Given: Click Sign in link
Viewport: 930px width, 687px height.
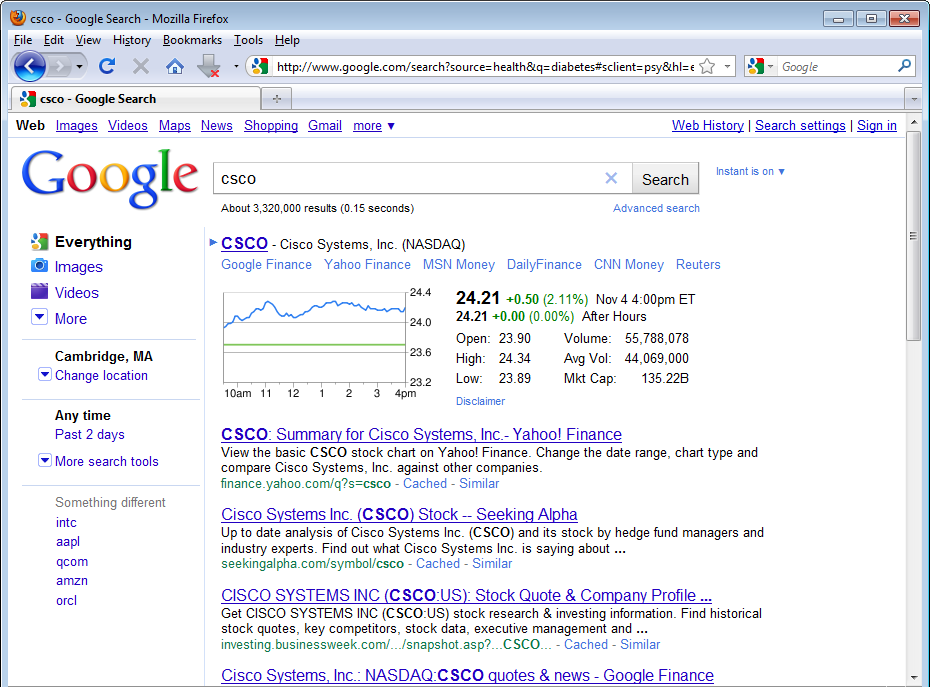Looking at the screenshot, I should pyautogui.click(x=877, y=126).
